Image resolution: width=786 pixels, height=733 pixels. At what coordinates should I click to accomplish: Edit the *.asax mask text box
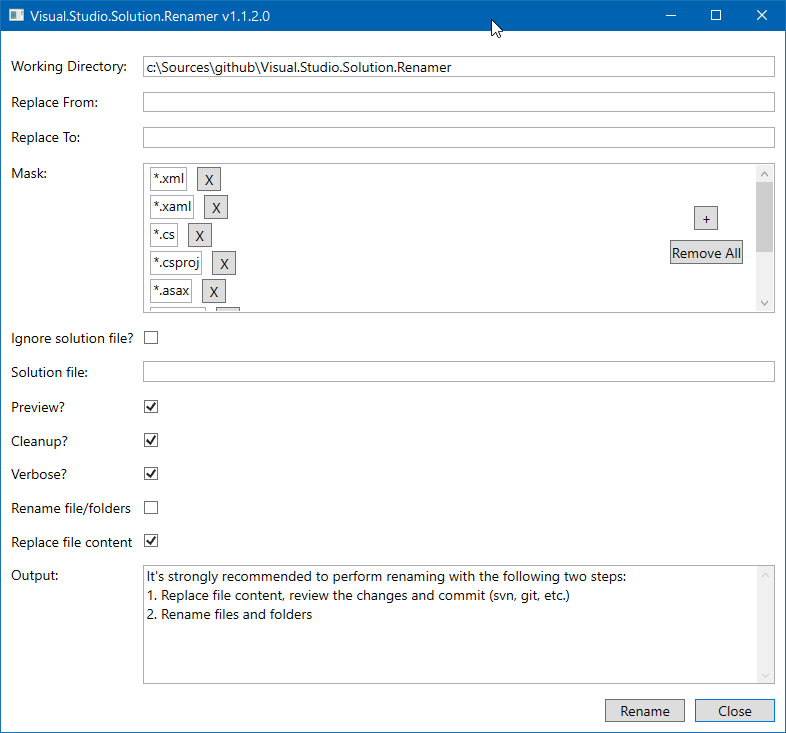(x=171, y=291)
